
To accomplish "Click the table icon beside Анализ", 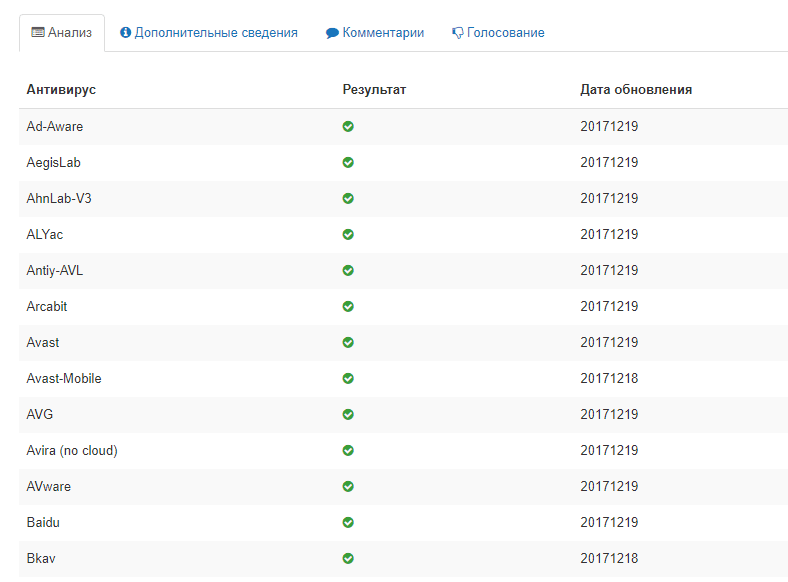I will pyautogui.click(x=38, y=33).
